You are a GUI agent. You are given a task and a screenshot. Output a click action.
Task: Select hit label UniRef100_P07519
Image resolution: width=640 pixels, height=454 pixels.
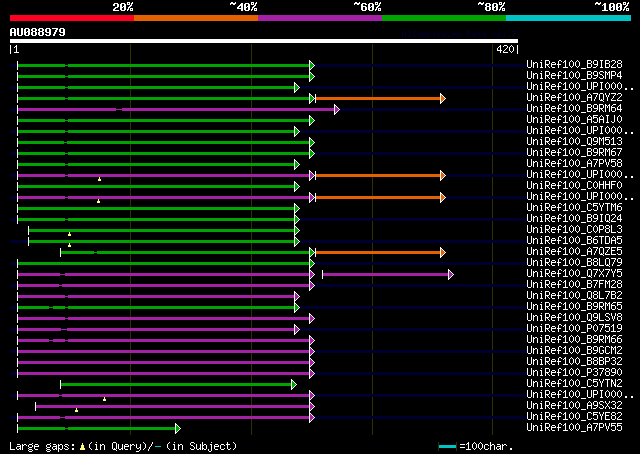point(574,329)
